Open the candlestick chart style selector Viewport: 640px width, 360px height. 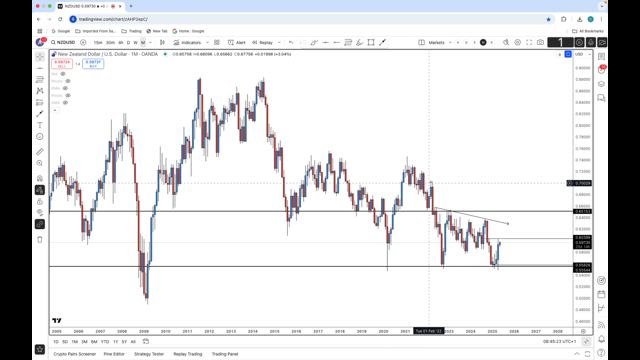click(162, 42)
